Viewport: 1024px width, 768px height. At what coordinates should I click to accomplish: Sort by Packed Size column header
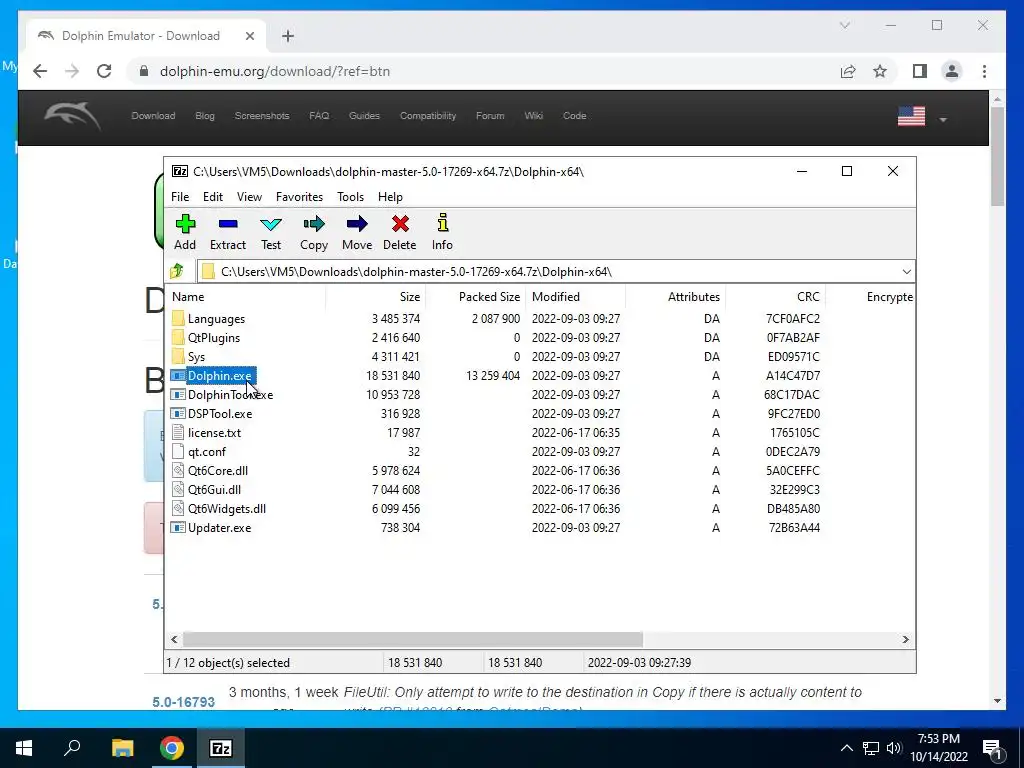pos(475,296)
